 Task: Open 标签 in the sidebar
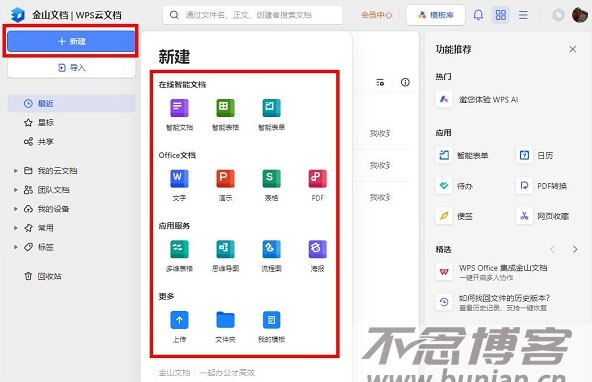tap(39, 247)
